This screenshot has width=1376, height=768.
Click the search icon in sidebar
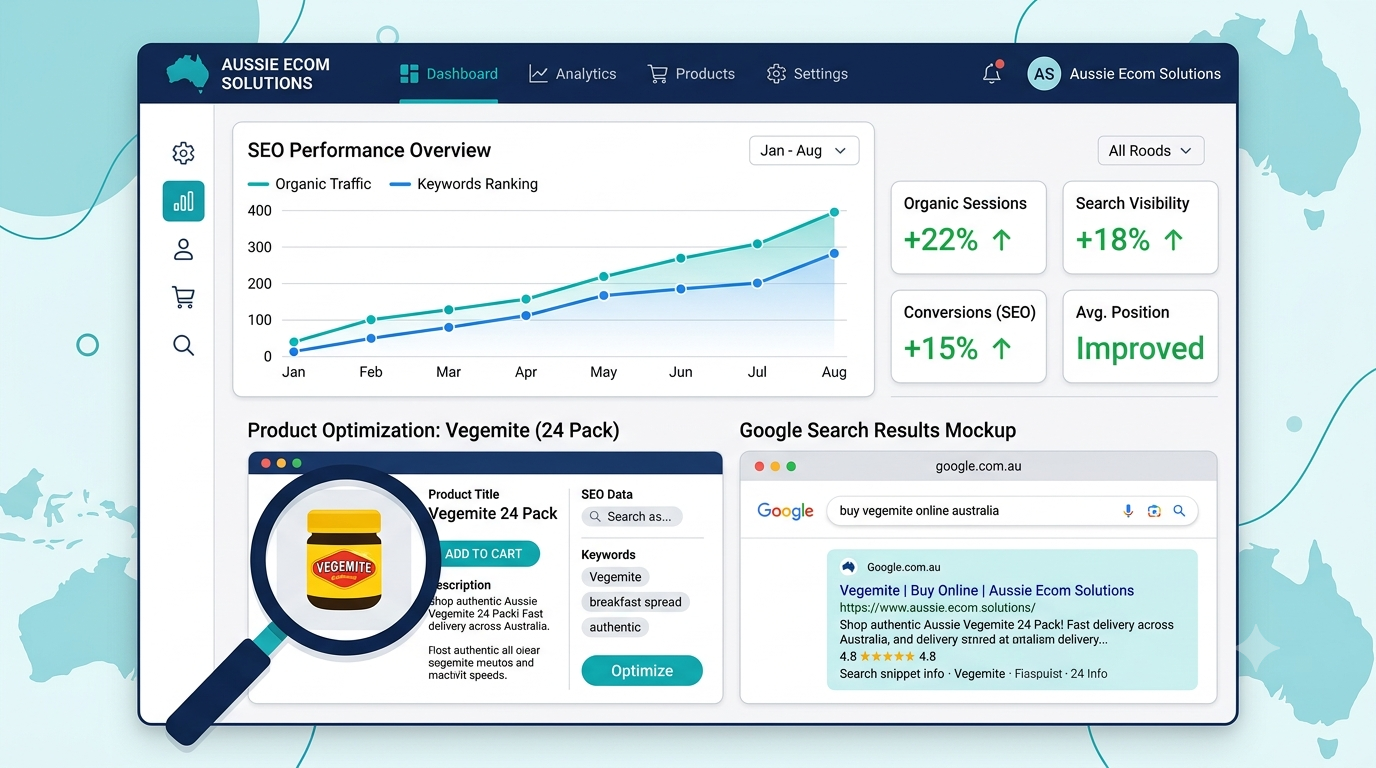(183, 345)
